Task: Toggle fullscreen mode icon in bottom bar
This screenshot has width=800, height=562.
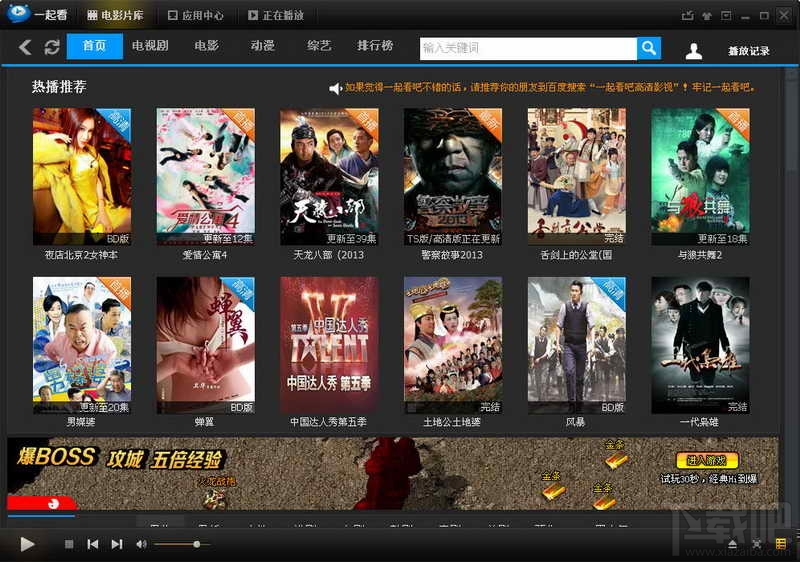Action: tap(757, 544)
